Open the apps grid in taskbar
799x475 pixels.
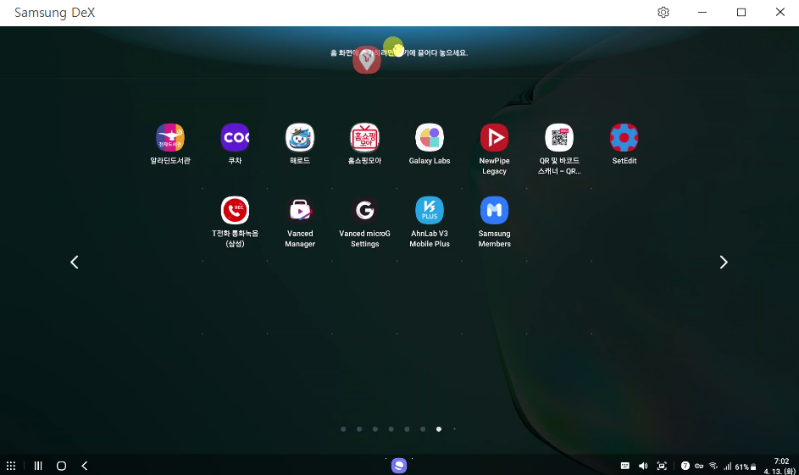(x=11, y=466)
